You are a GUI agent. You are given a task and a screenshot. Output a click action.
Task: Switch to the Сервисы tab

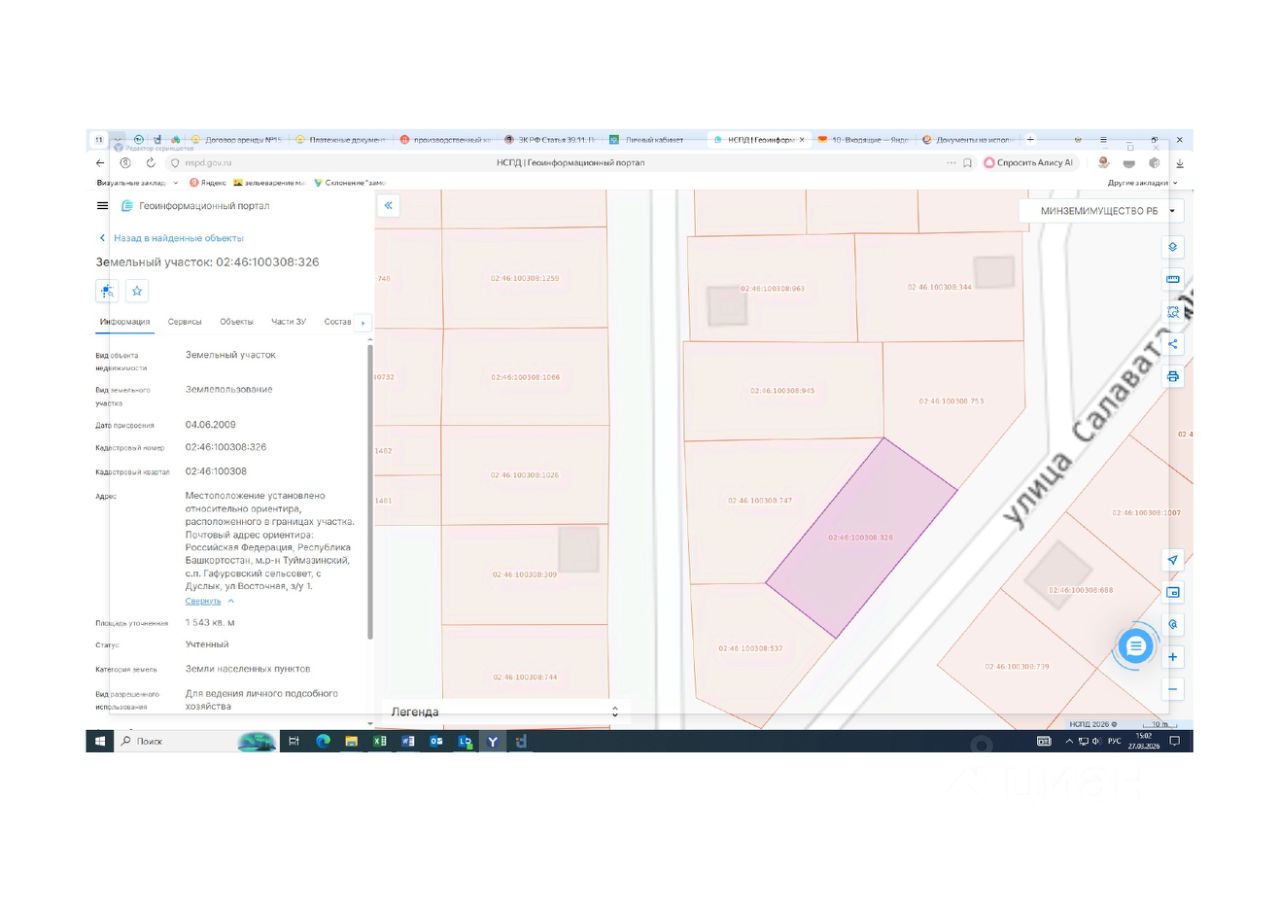[x=184, y=322]
